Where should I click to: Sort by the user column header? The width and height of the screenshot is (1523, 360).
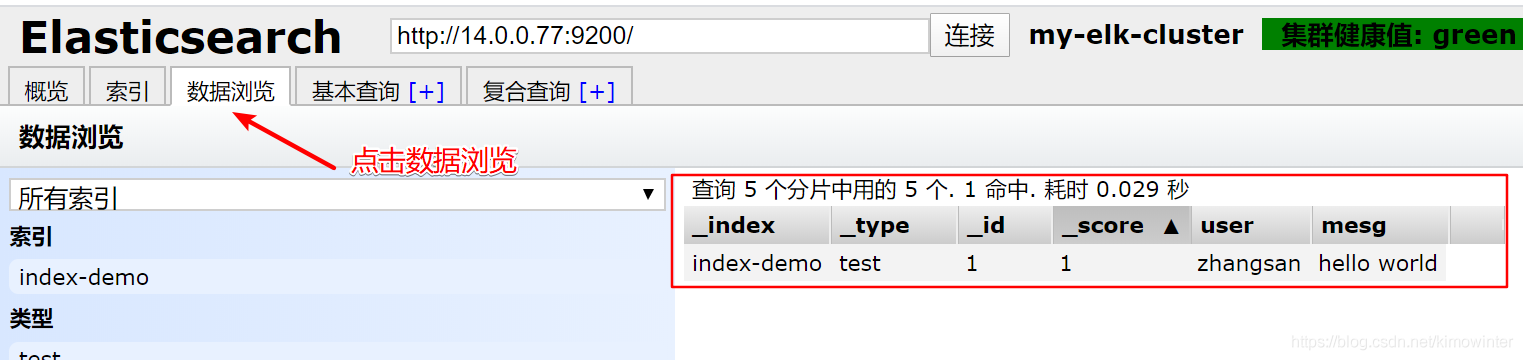click(x=1251, y=225)
